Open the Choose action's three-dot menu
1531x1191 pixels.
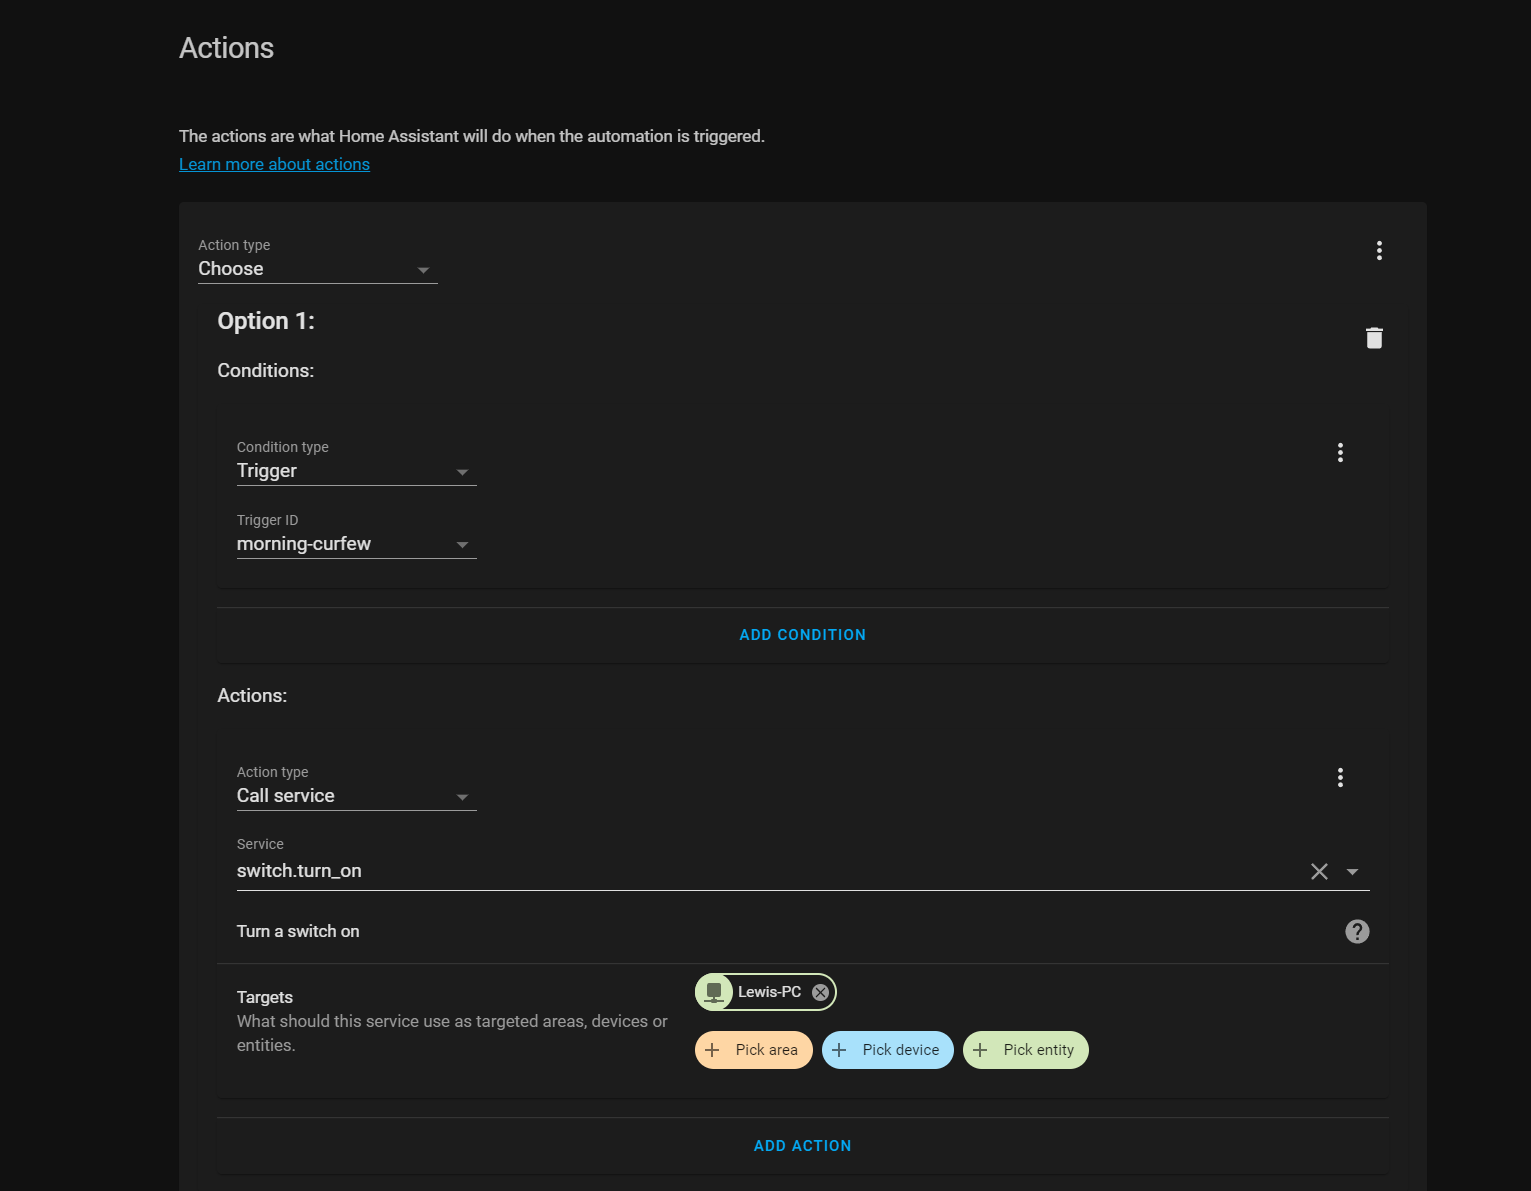click(1379, 251)
